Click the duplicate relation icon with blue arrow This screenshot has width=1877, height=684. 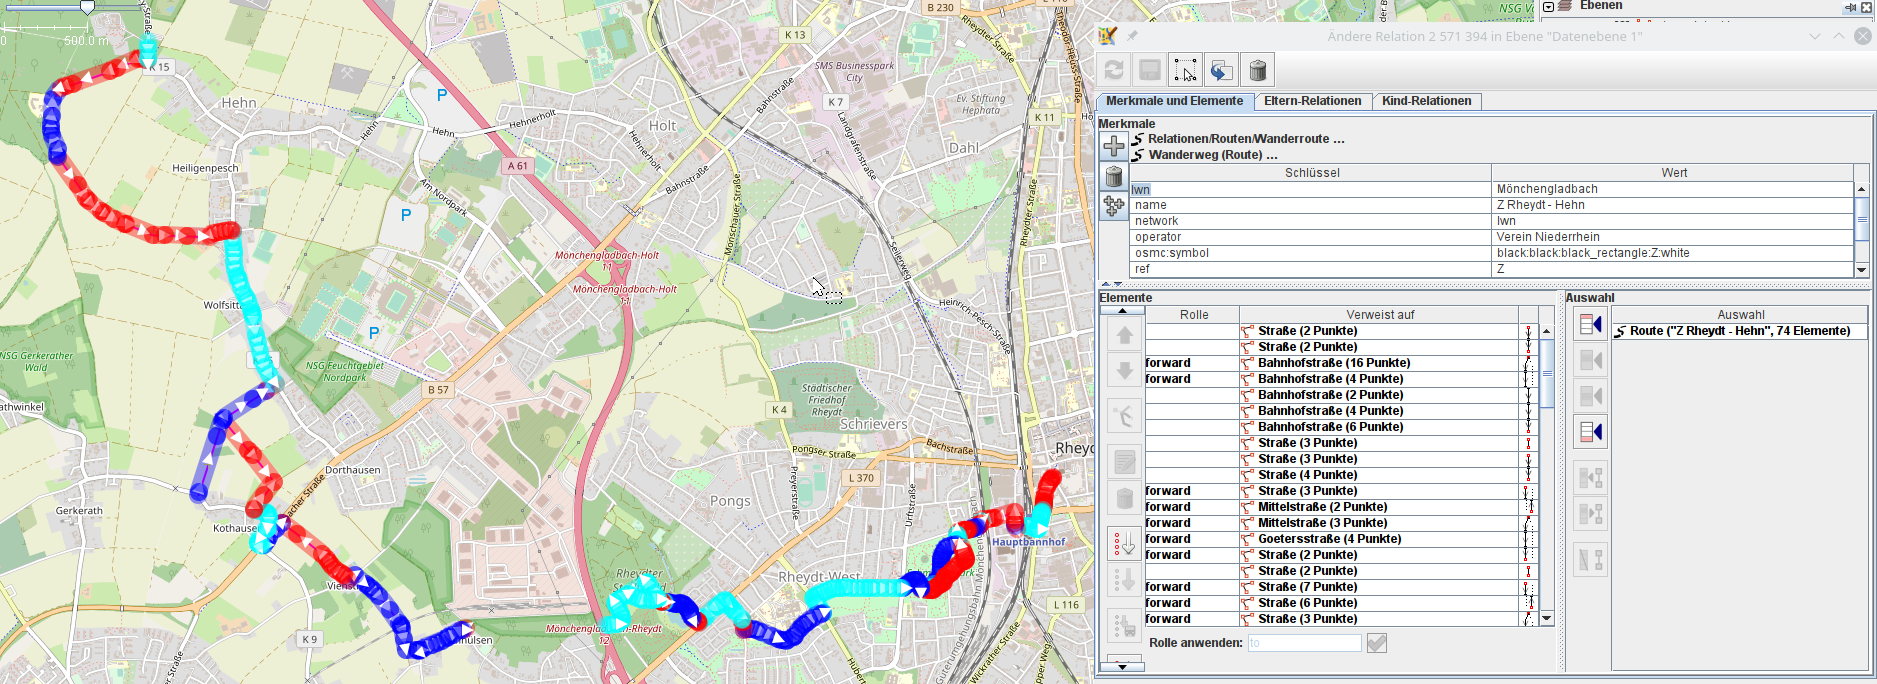click(x=1222, y=70)
